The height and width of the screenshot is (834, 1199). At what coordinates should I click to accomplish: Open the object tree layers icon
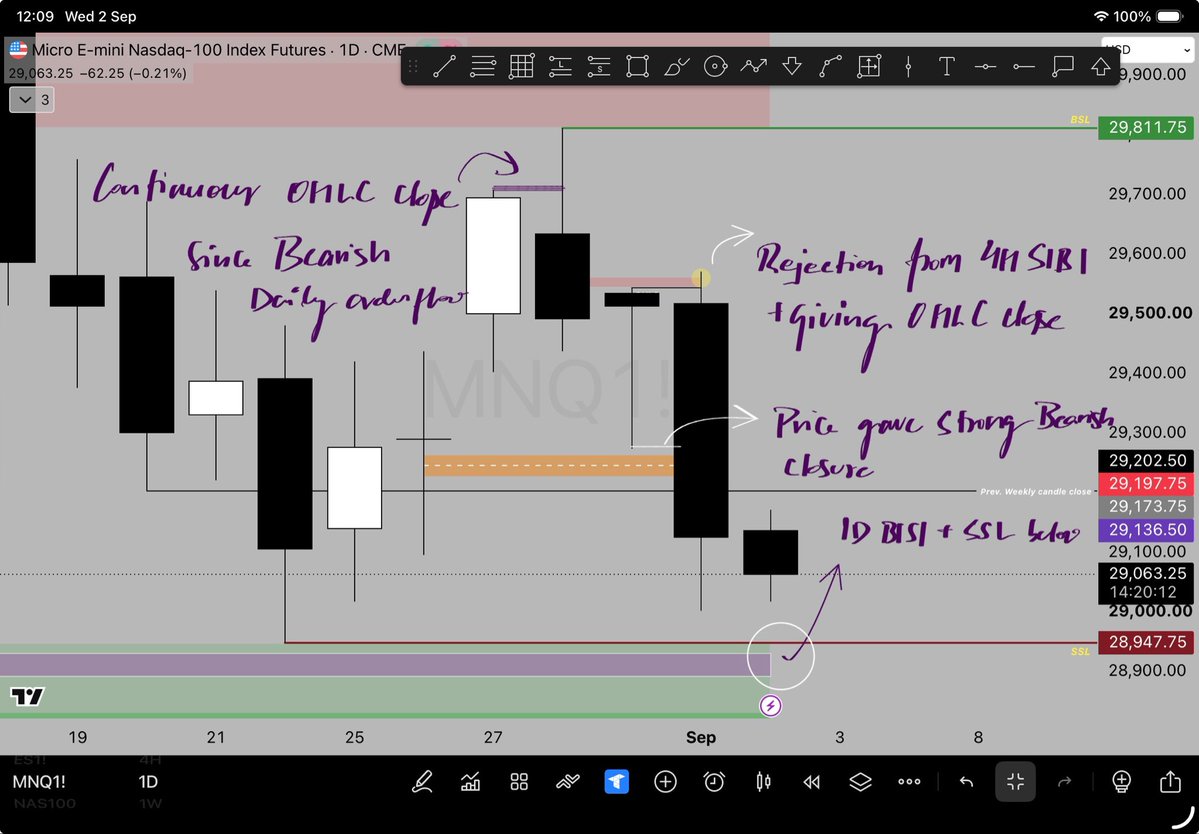coord(860,781)
